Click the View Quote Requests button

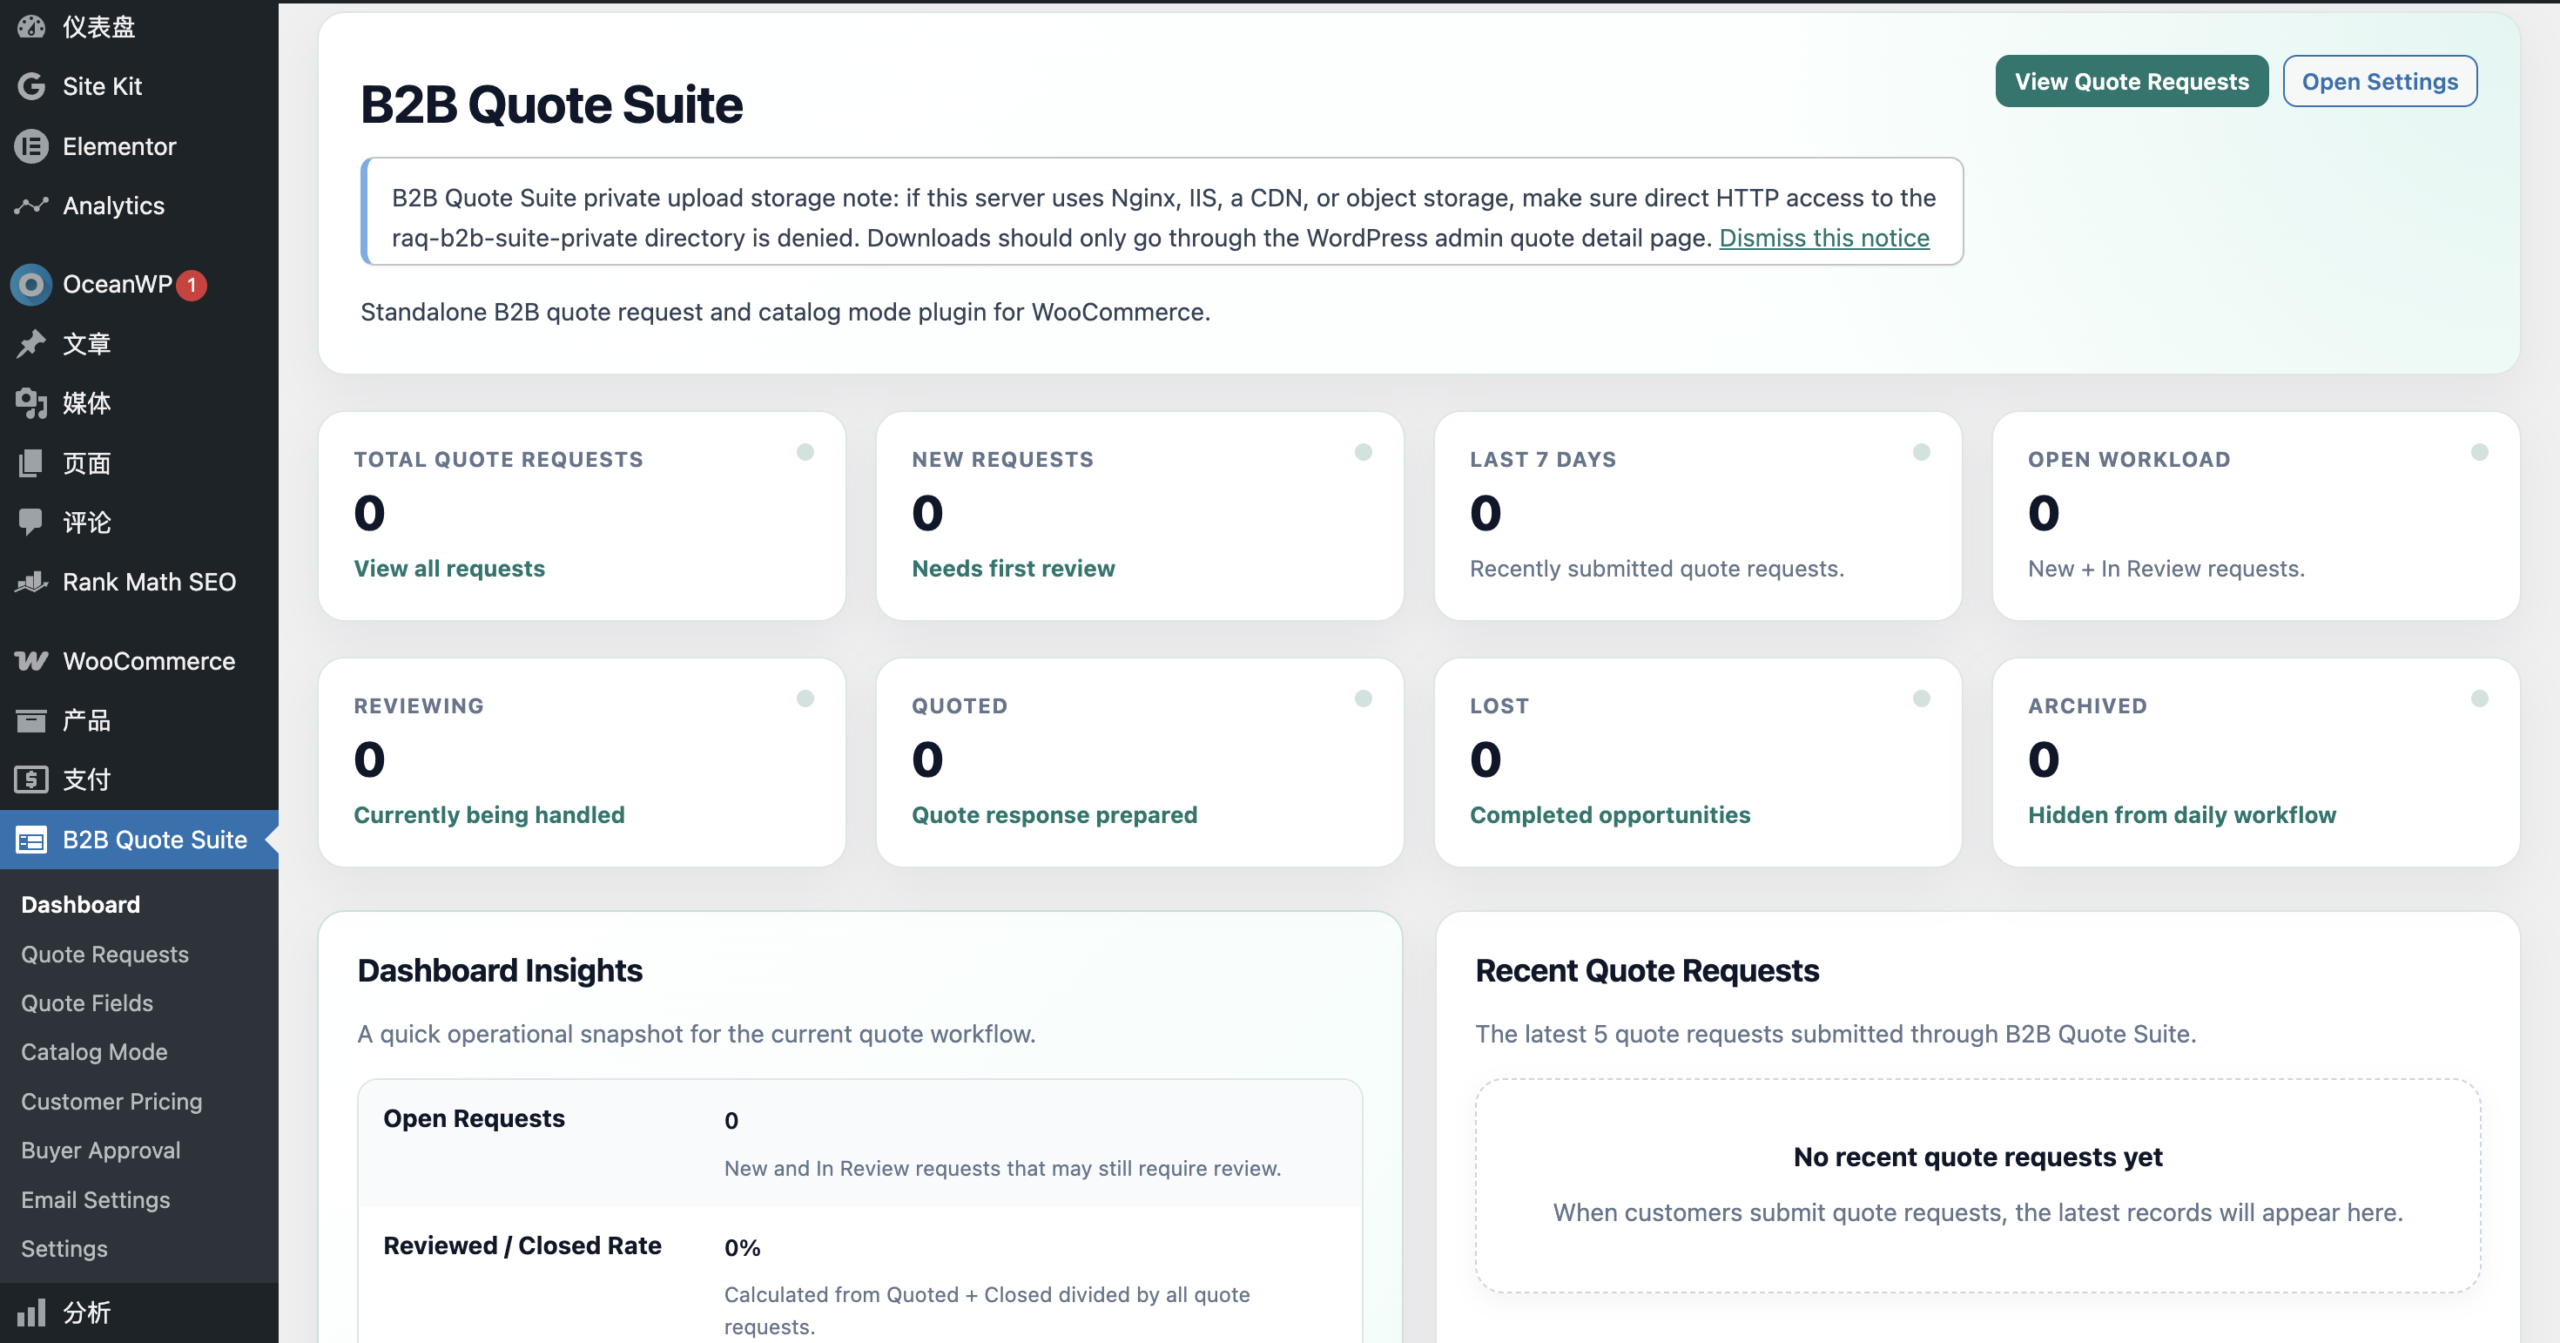[x=2131, y=81]
